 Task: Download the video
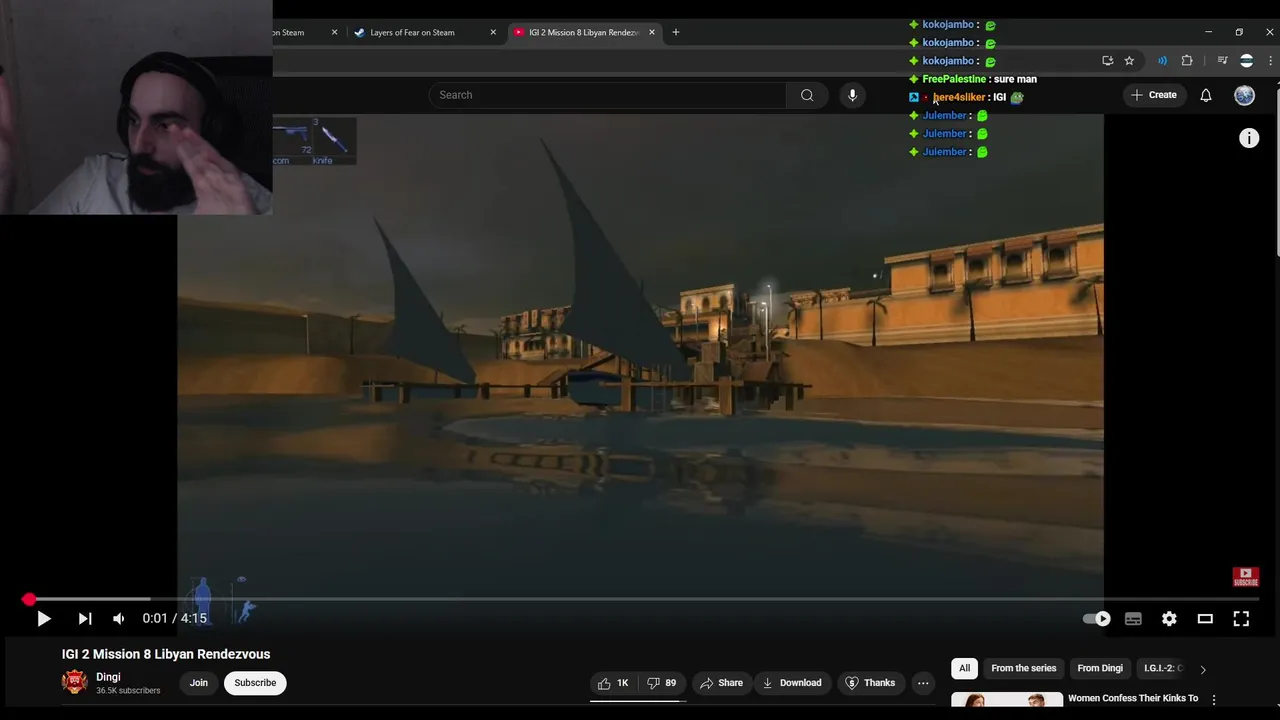coord(791,683)
